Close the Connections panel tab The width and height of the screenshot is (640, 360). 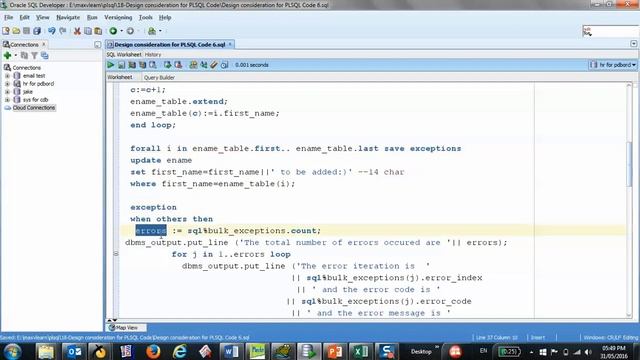point(44,44)
